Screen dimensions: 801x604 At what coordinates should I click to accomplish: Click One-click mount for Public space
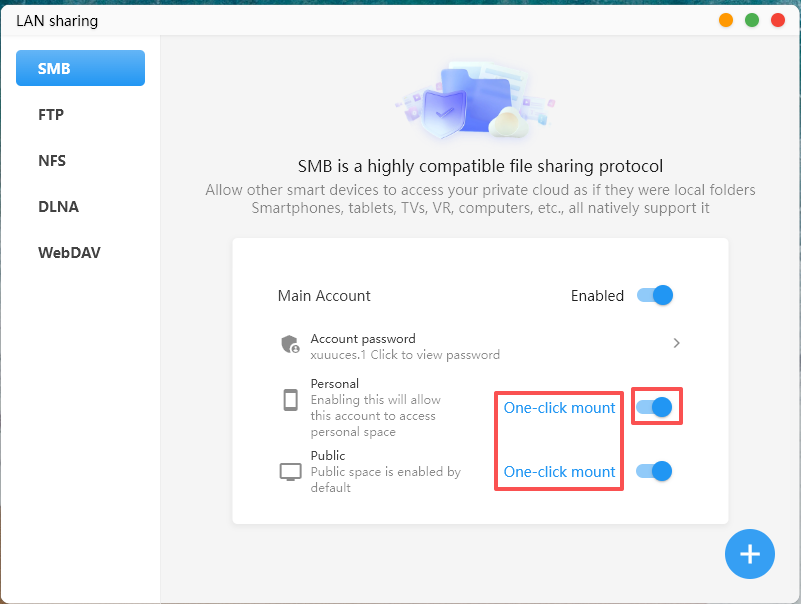click(x=559, y=472)
